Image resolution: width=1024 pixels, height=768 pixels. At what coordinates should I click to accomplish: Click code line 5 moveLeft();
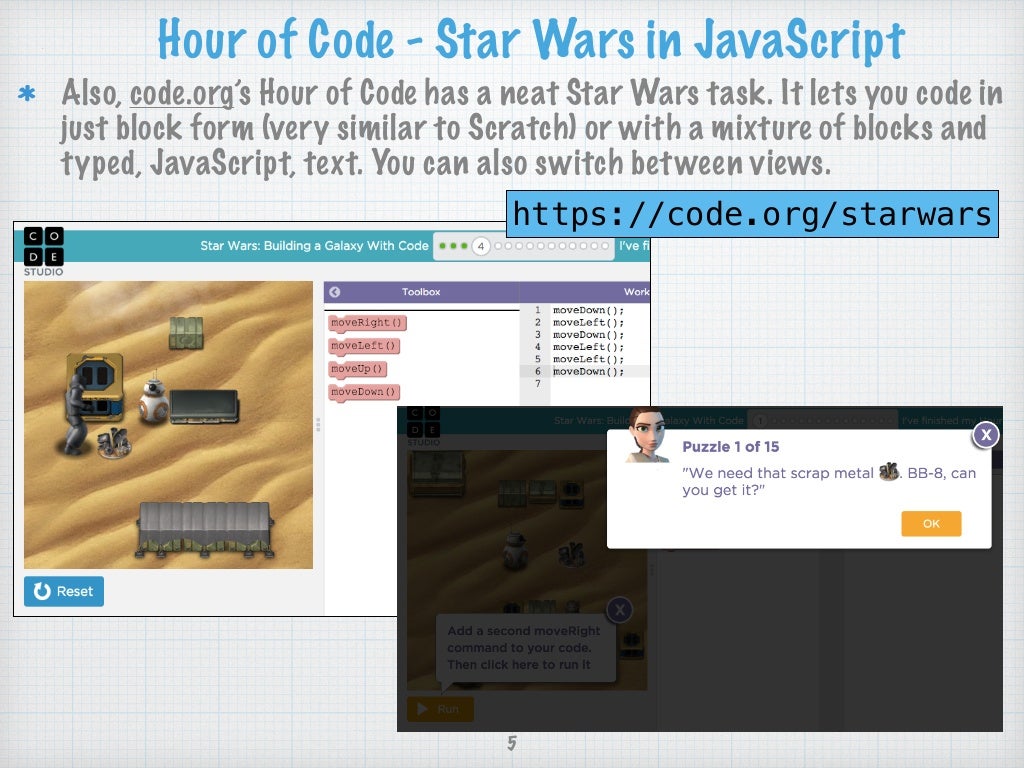click(588, 359)
